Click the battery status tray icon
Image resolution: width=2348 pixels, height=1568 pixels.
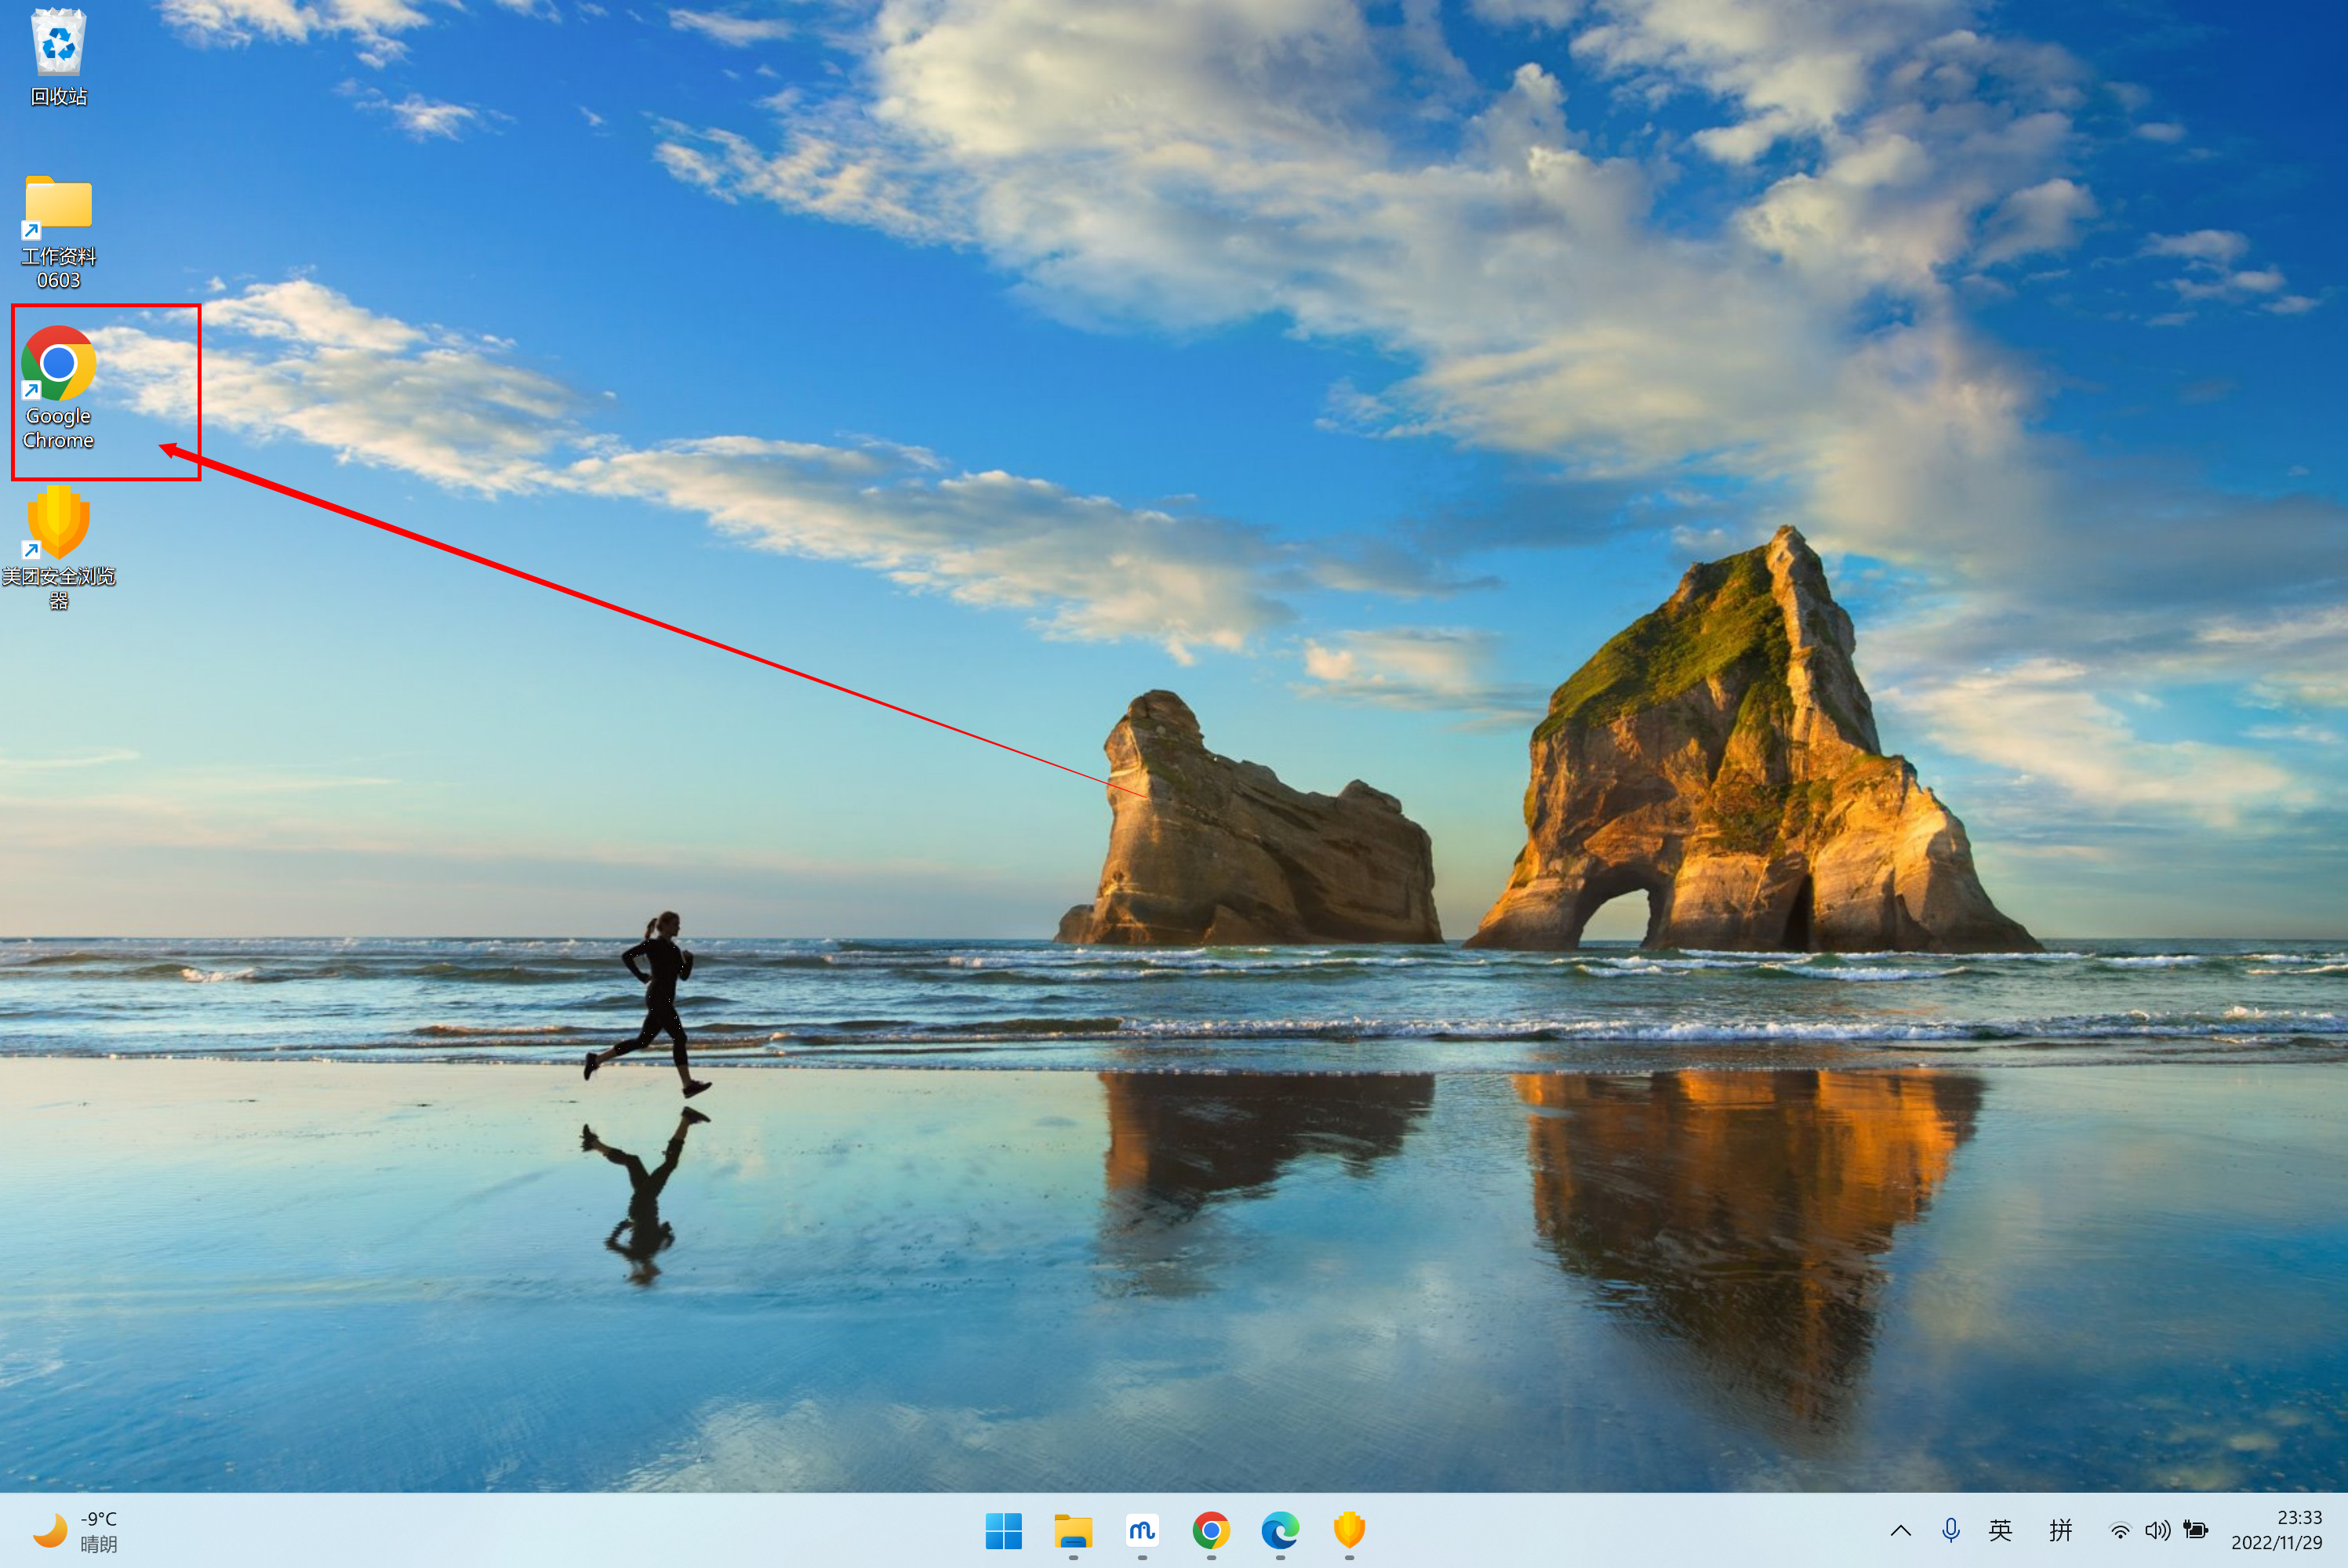[x=2195, y=1530]
